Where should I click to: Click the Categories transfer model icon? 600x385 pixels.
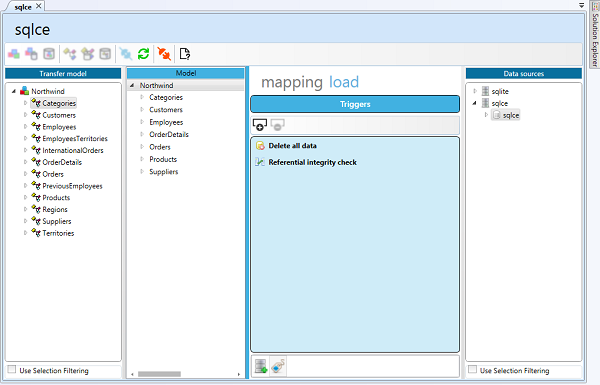[x=36, y=103]
